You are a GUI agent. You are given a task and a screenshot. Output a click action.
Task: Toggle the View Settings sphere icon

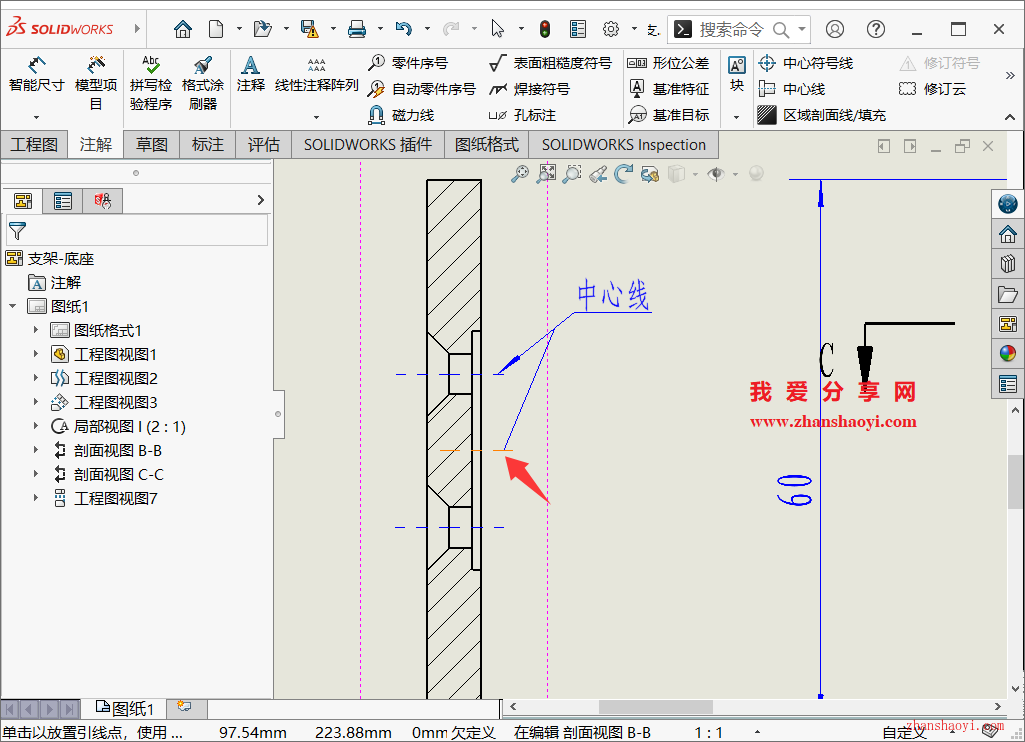click(756, 173)
